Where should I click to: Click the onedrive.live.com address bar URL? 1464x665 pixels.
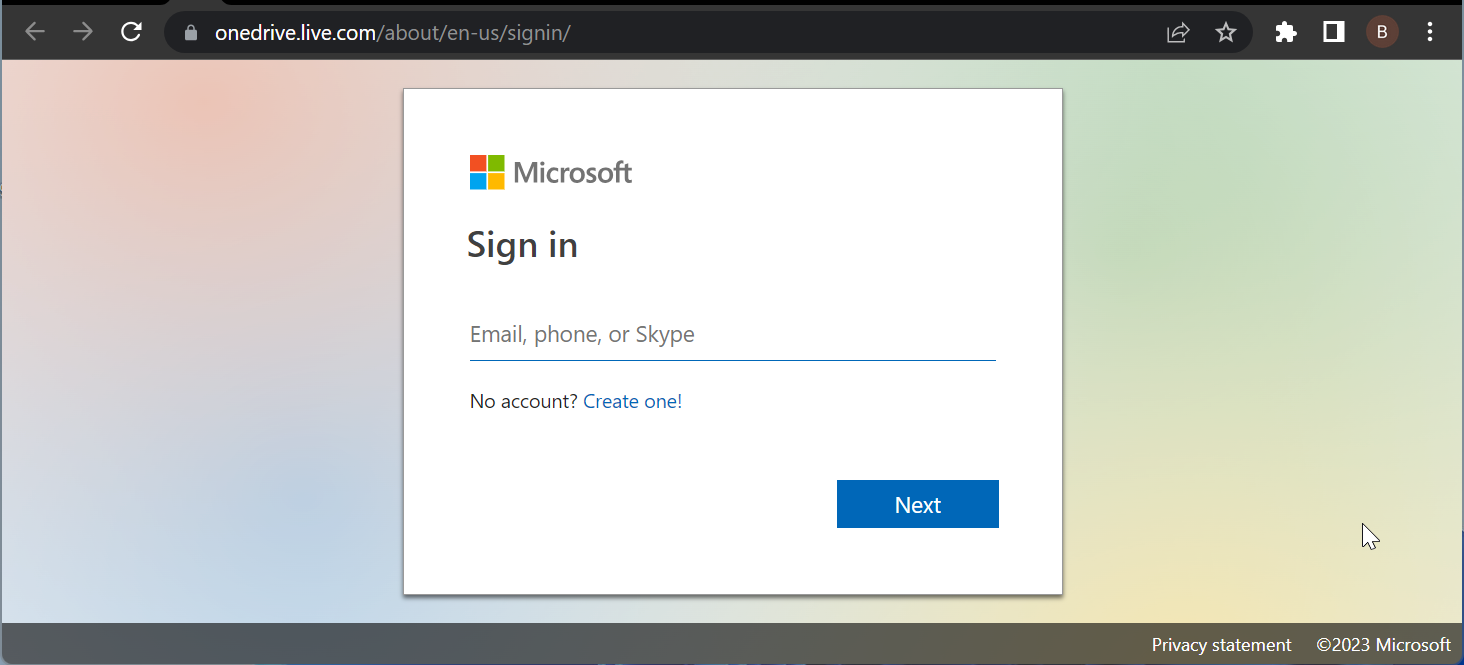(392, 33)
